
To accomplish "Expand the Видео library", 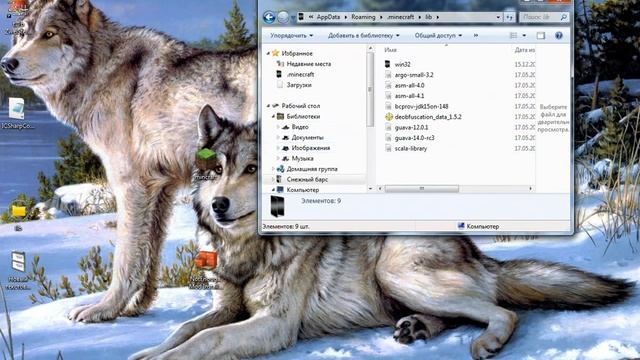I will [x=278, y=127].
